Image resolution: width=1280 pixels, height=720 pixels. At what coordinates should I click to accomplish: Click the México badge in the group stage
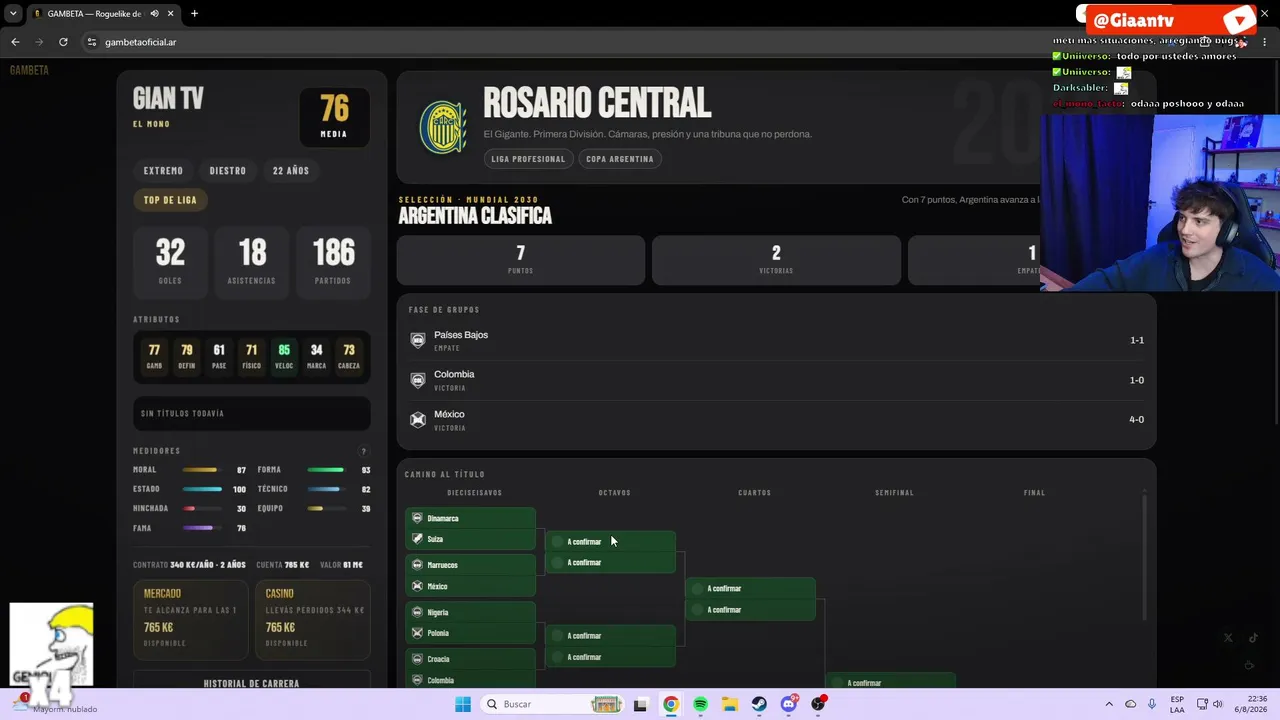point(418,420)
